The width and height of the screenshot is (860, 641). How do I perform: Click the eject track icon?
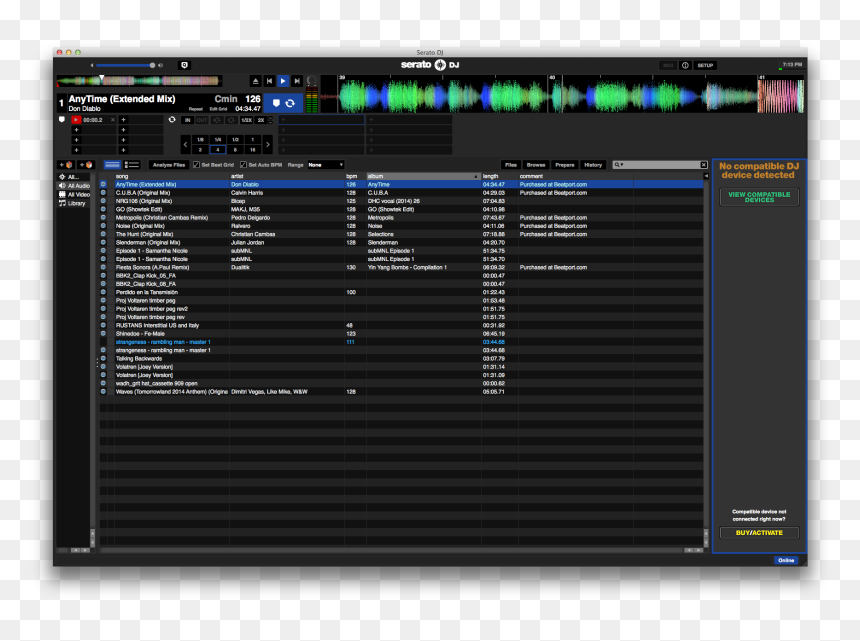[256, 81]
